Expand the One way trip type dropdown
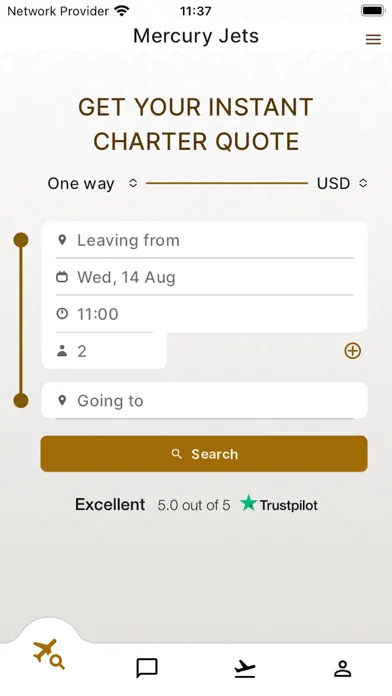This screenshot has height=696, width=392. tap(93, 183)
